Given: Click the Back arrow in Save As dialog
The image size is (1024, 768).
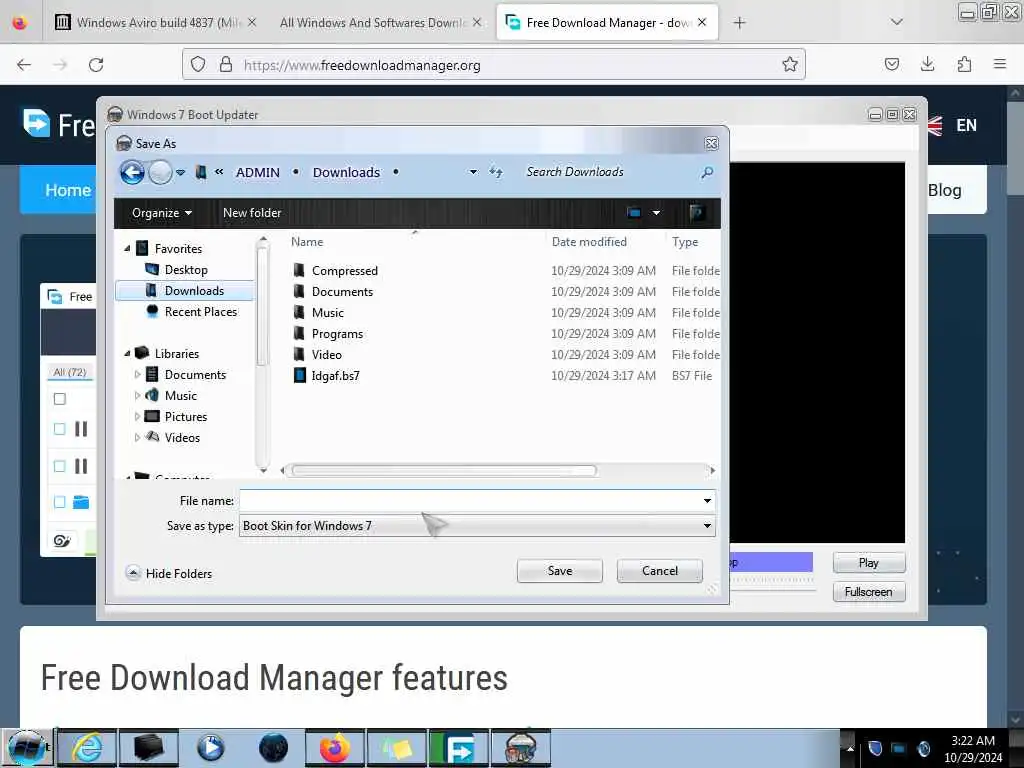Looking at the screenshot, I should click(133, 172).
